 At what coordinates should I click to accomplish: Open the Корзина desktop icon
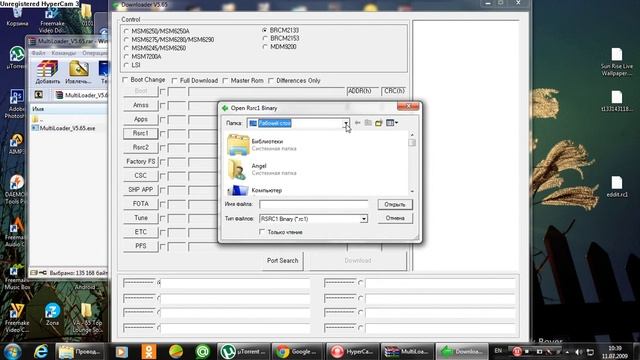coord(17,17)
